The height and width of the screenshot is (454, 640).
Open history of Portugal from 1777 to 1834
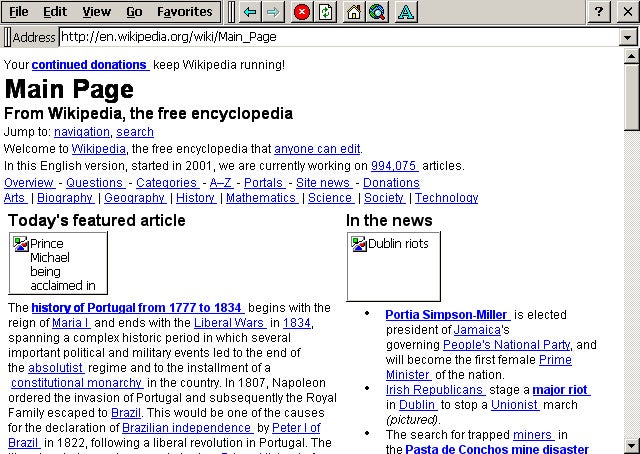pyautogui.click(x=138, y=307)
